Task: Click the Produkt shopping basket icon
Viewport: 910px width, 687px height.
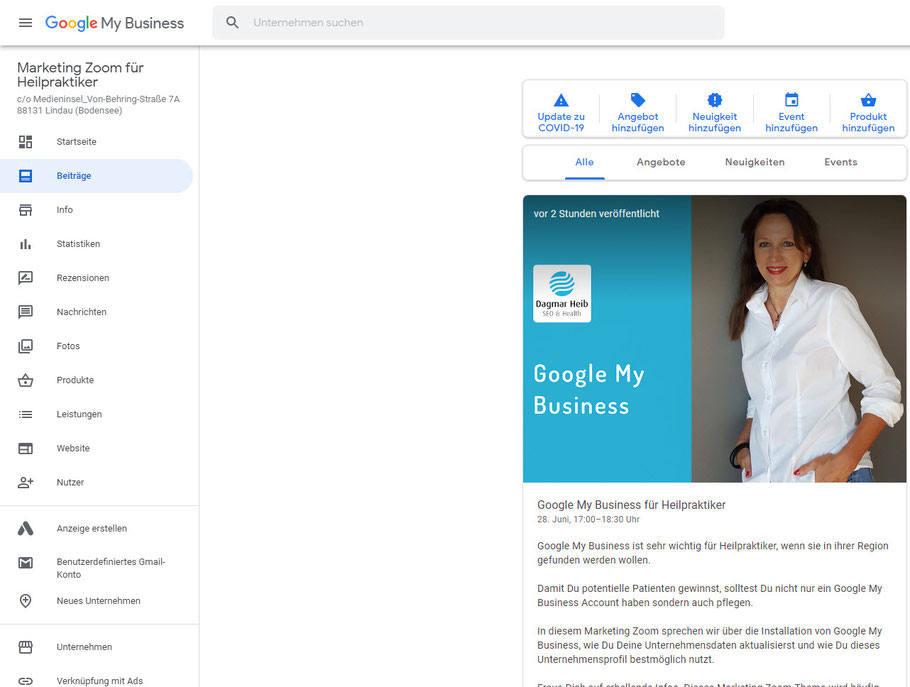Action: coord(868,100)
